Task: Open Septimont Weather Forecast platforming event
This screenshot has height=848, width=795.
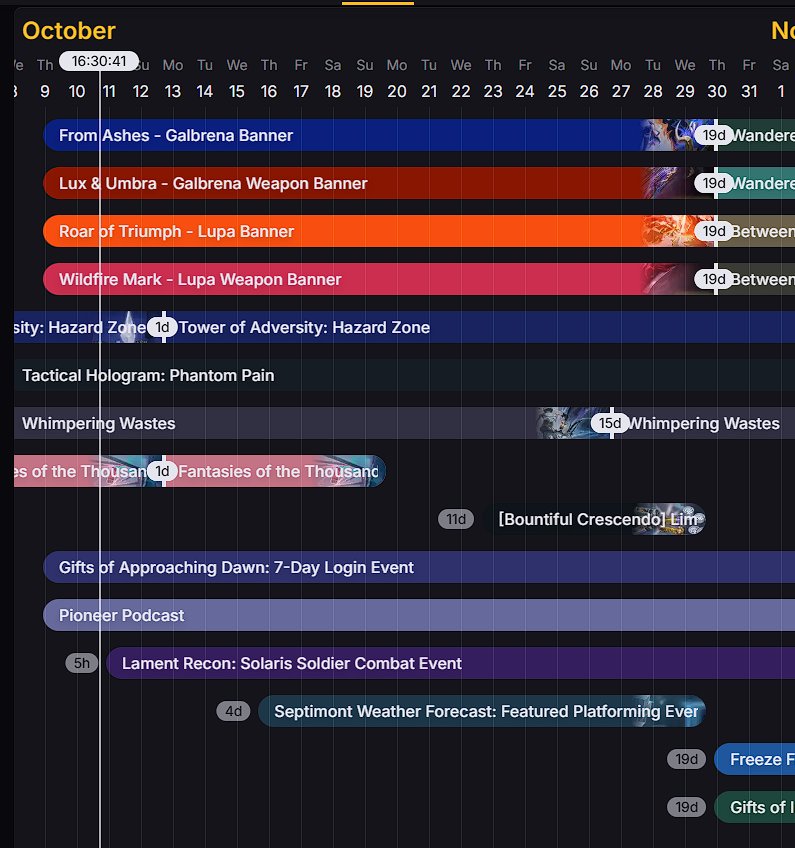Action: coord(482,712)
